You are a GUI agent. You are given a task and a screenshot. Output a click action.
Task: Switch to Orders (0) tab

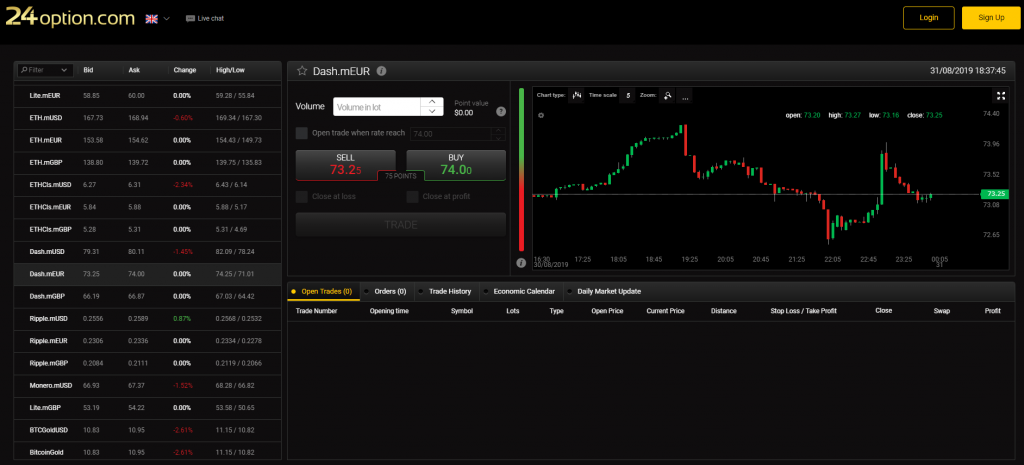click(389, 291)
